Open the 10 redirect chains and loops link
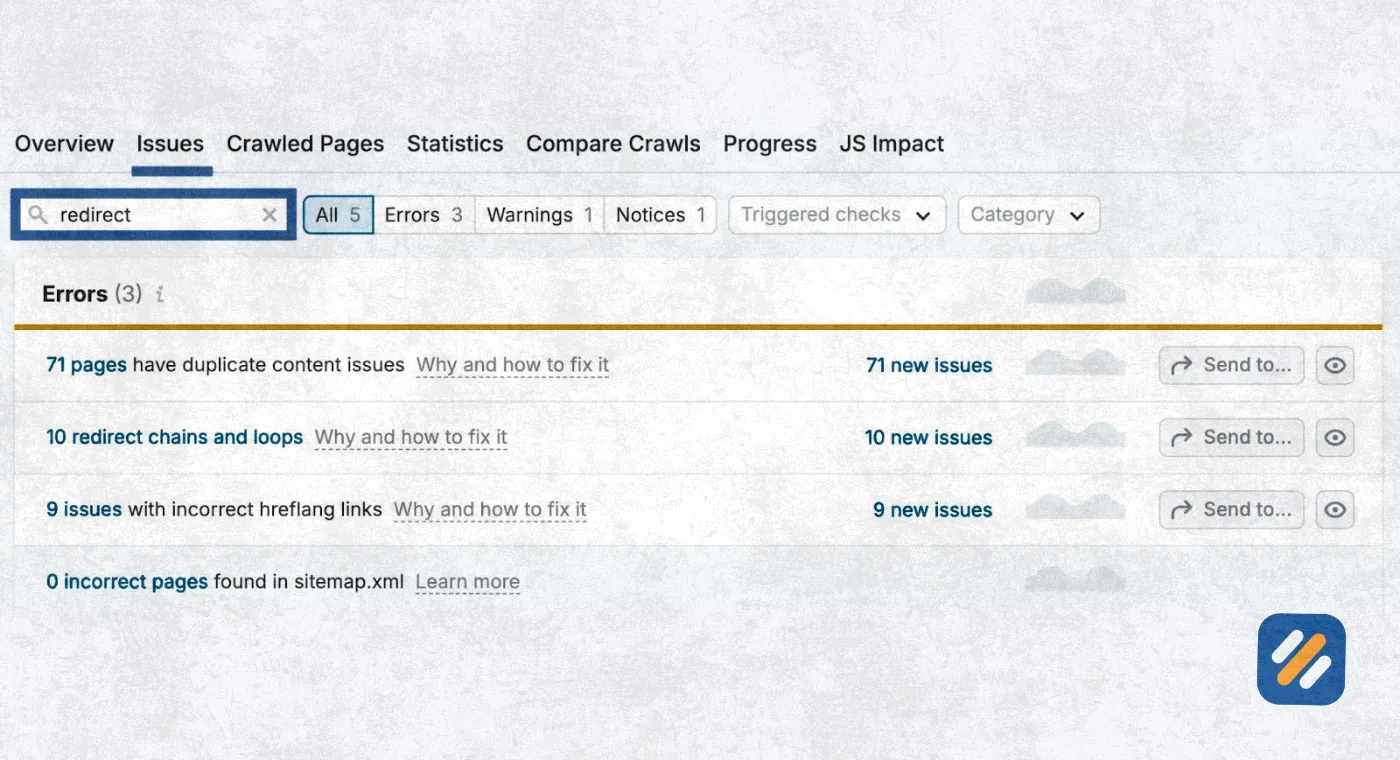This screenshot has width=1400, height=760. click(x=175, y=437)
